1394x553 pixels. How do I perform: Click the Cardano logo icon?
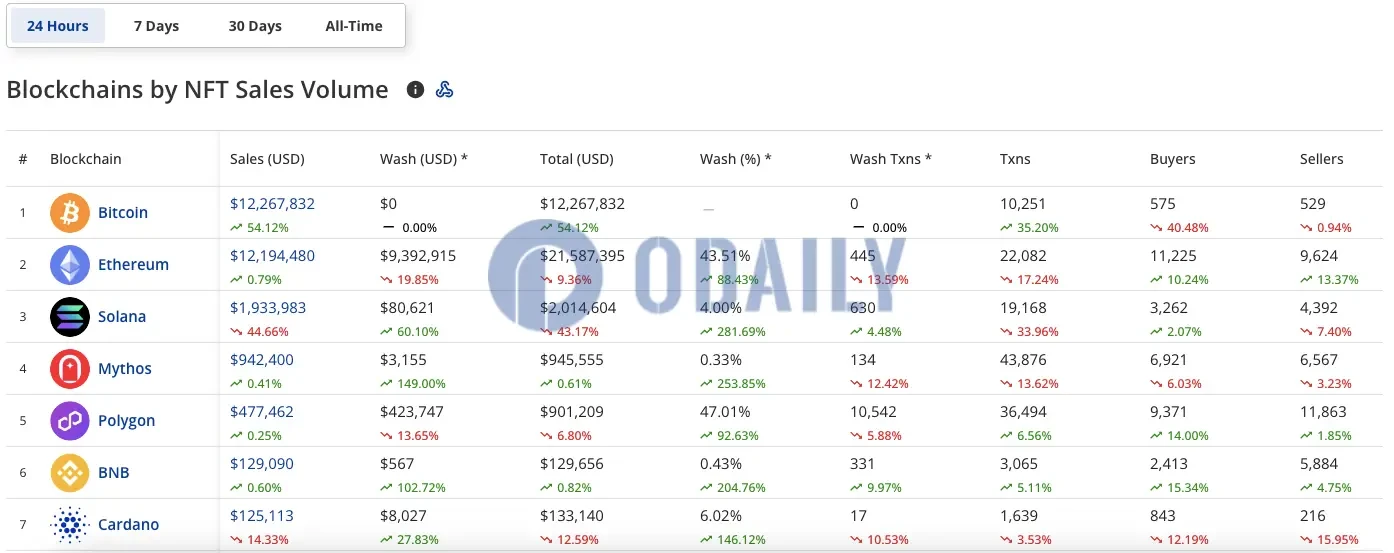(70, 525)
